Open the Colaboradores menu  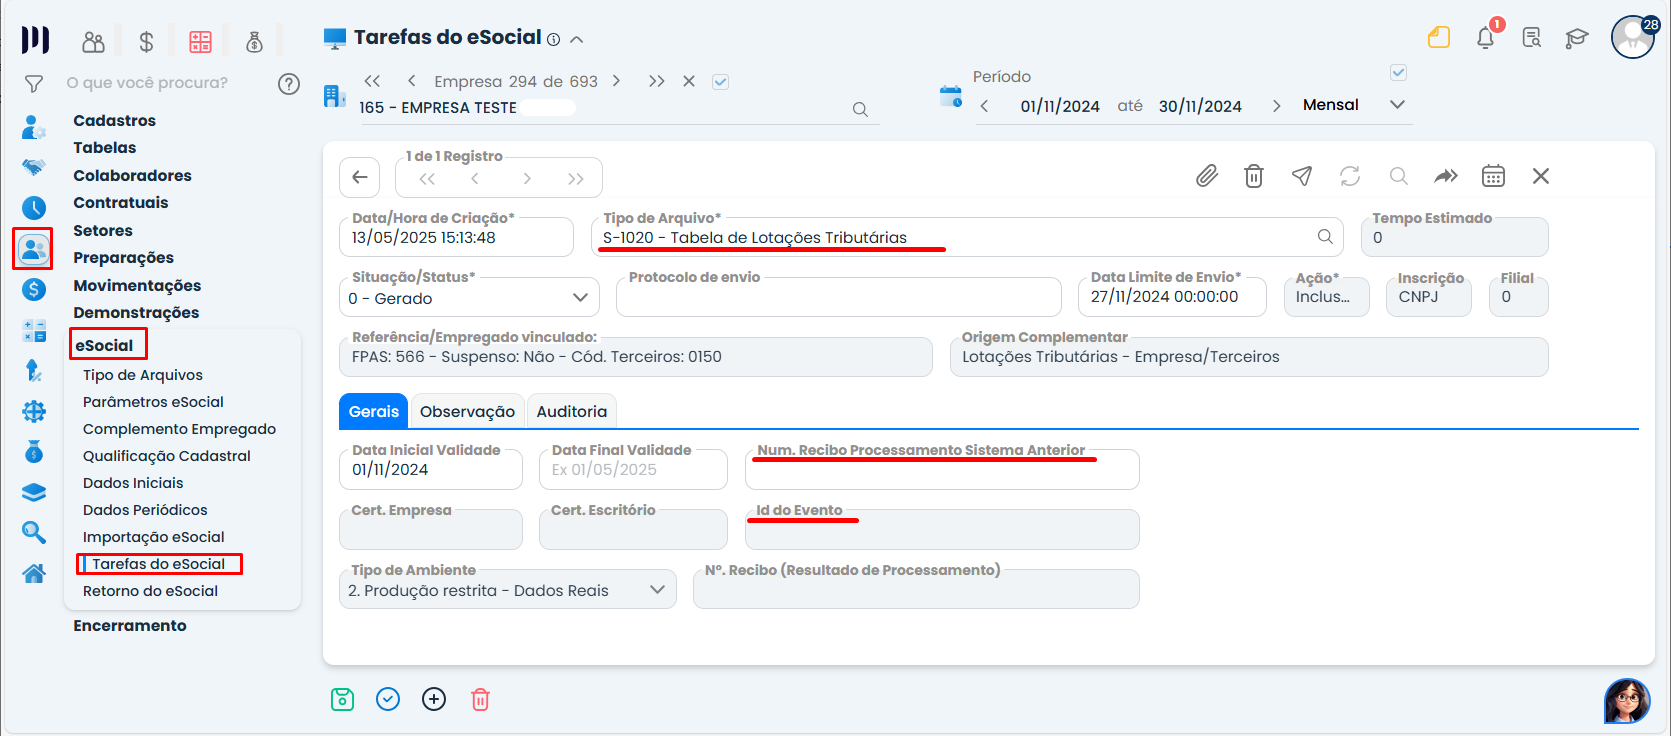[x=132, y=175]
